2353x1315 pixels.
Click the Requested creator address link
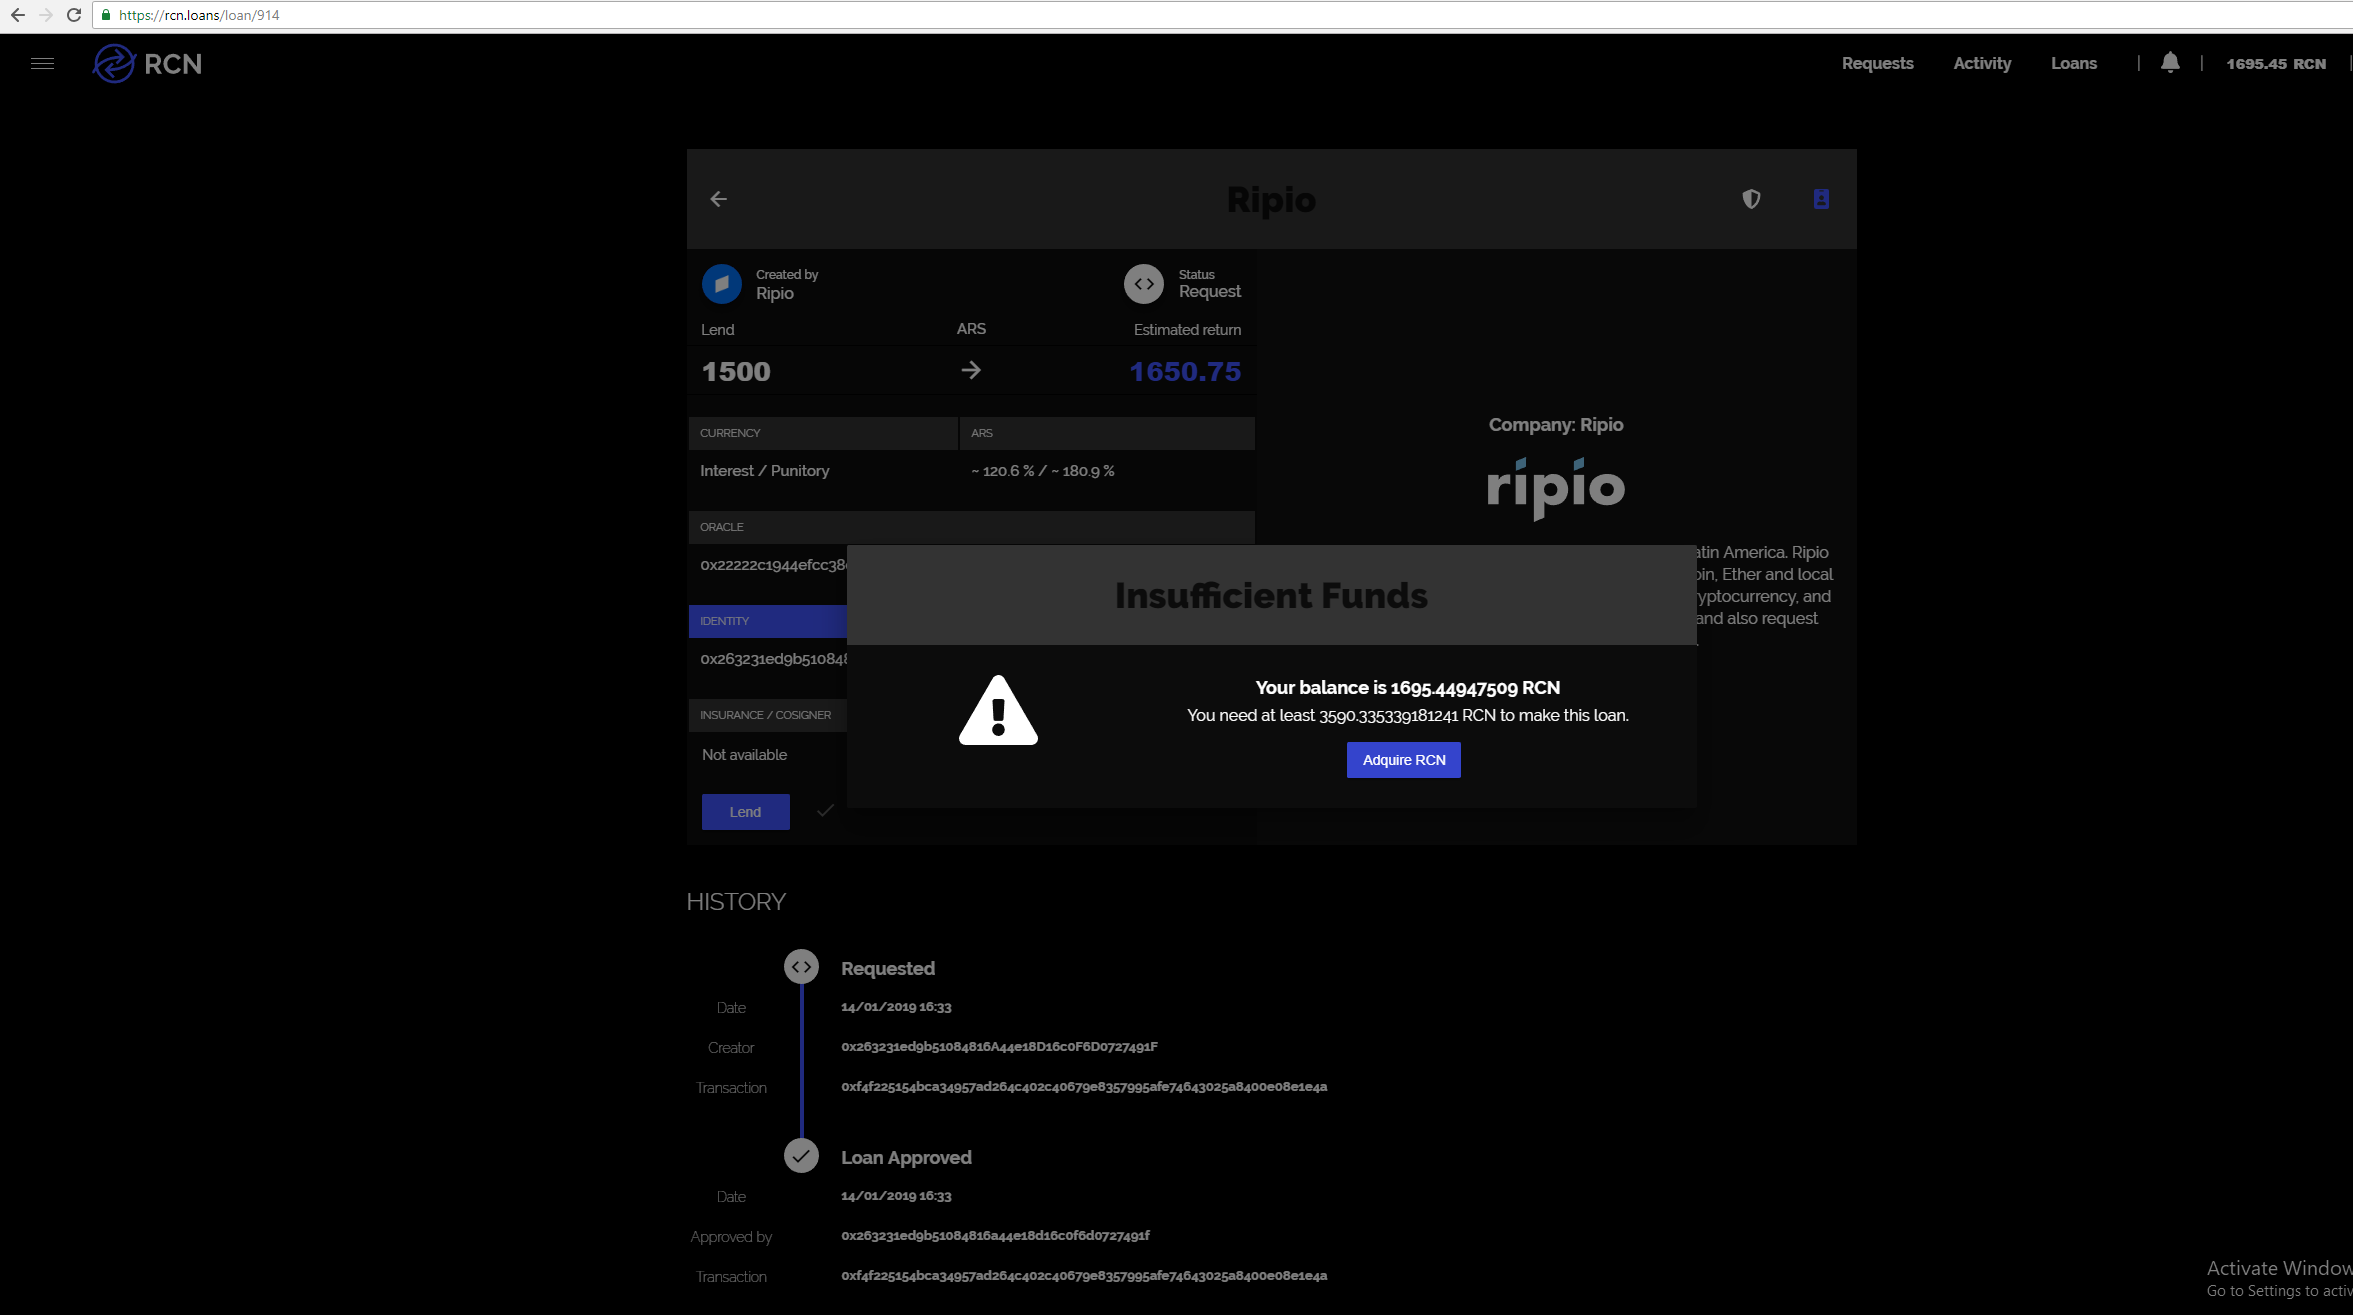[998, 1047]
